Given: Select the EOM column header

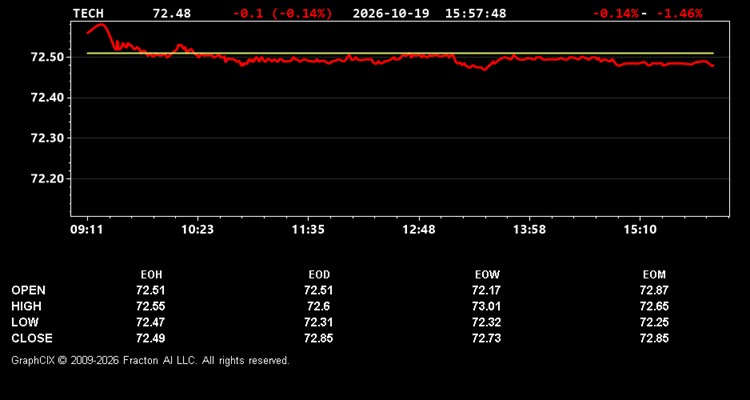Looking at the screenshot, I should click(654, 275).
